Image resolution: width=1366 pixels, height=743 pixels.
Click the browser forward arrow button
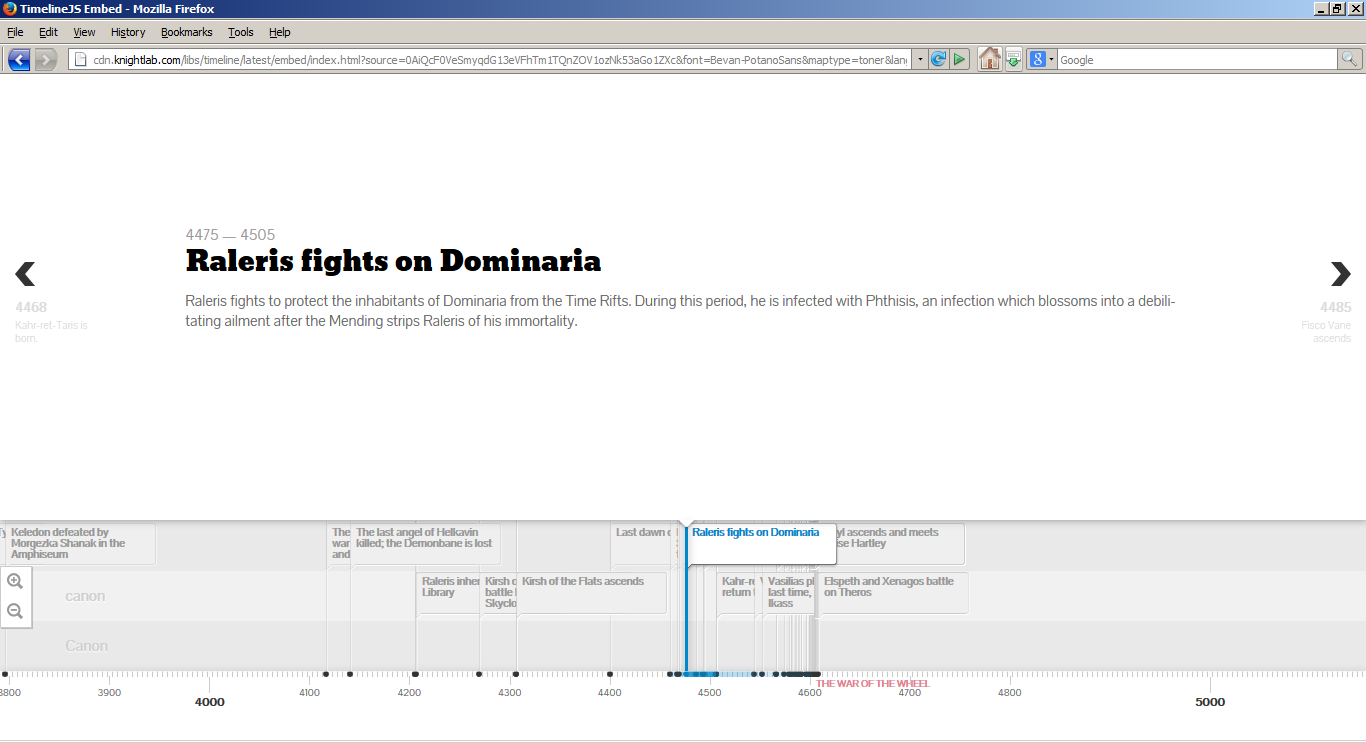click(x=46, y=60)
